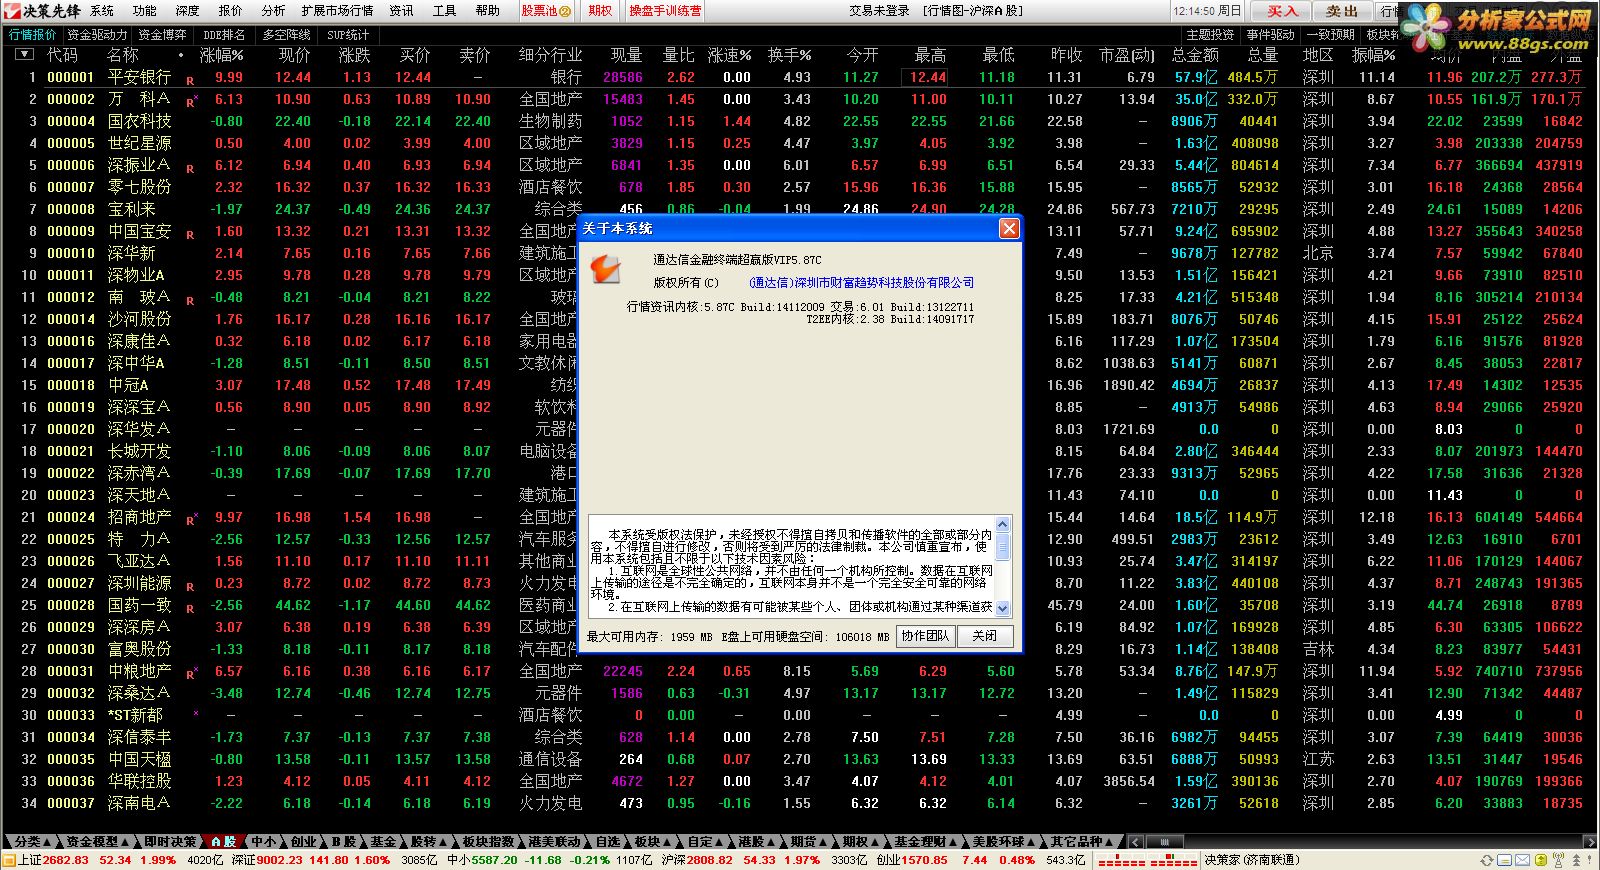Screen dimensions: 1600x870
Task: Click the 创业 index value 1570.85
Action: pyautogui.click(x=925, y=860)
